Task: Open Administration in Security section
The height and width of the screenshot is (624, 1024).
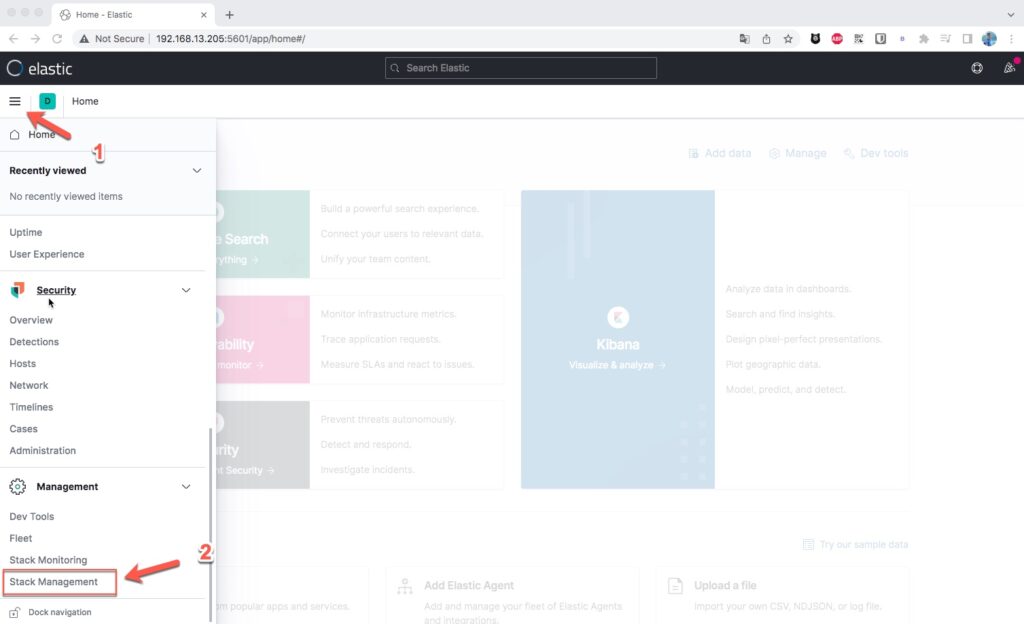Action: (42, 450)
